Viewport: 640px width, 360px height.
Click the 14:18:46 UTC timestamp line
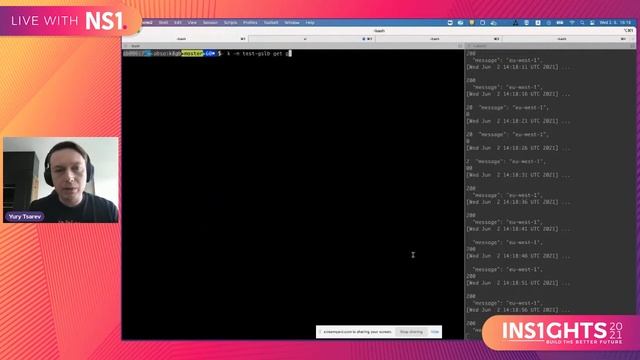(518, 256)
